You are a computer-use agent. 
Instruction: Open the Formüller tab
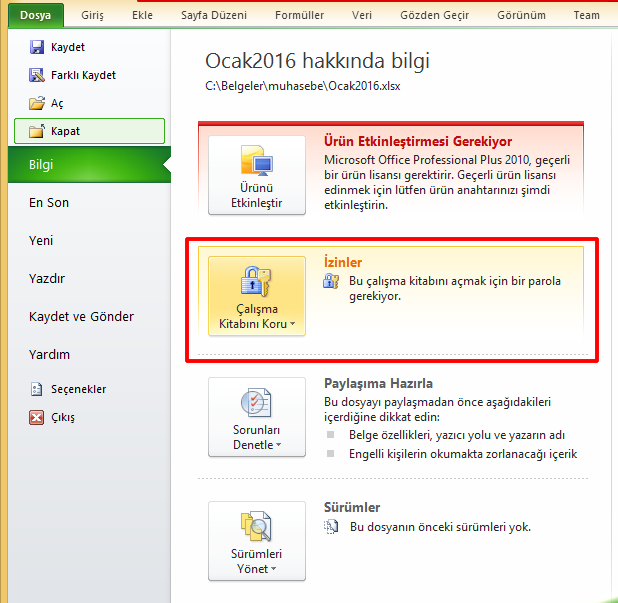(299, 15)
